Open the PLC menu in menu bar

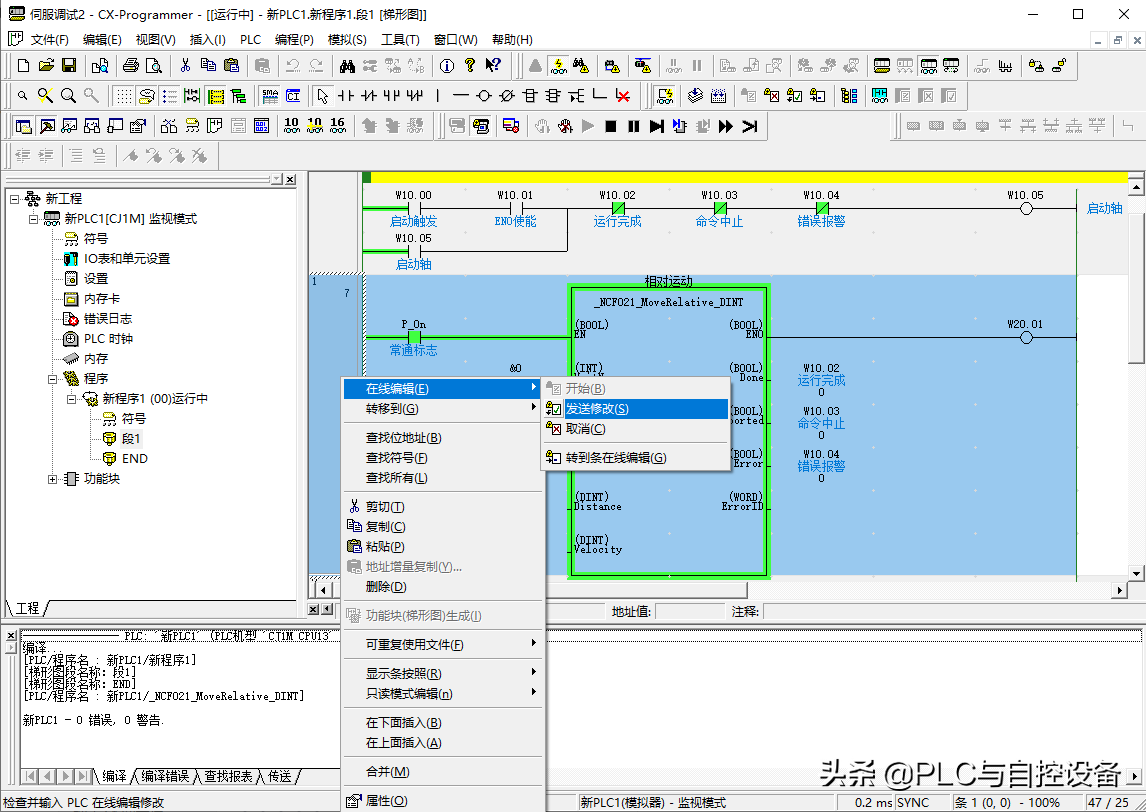tap(250, 40)
